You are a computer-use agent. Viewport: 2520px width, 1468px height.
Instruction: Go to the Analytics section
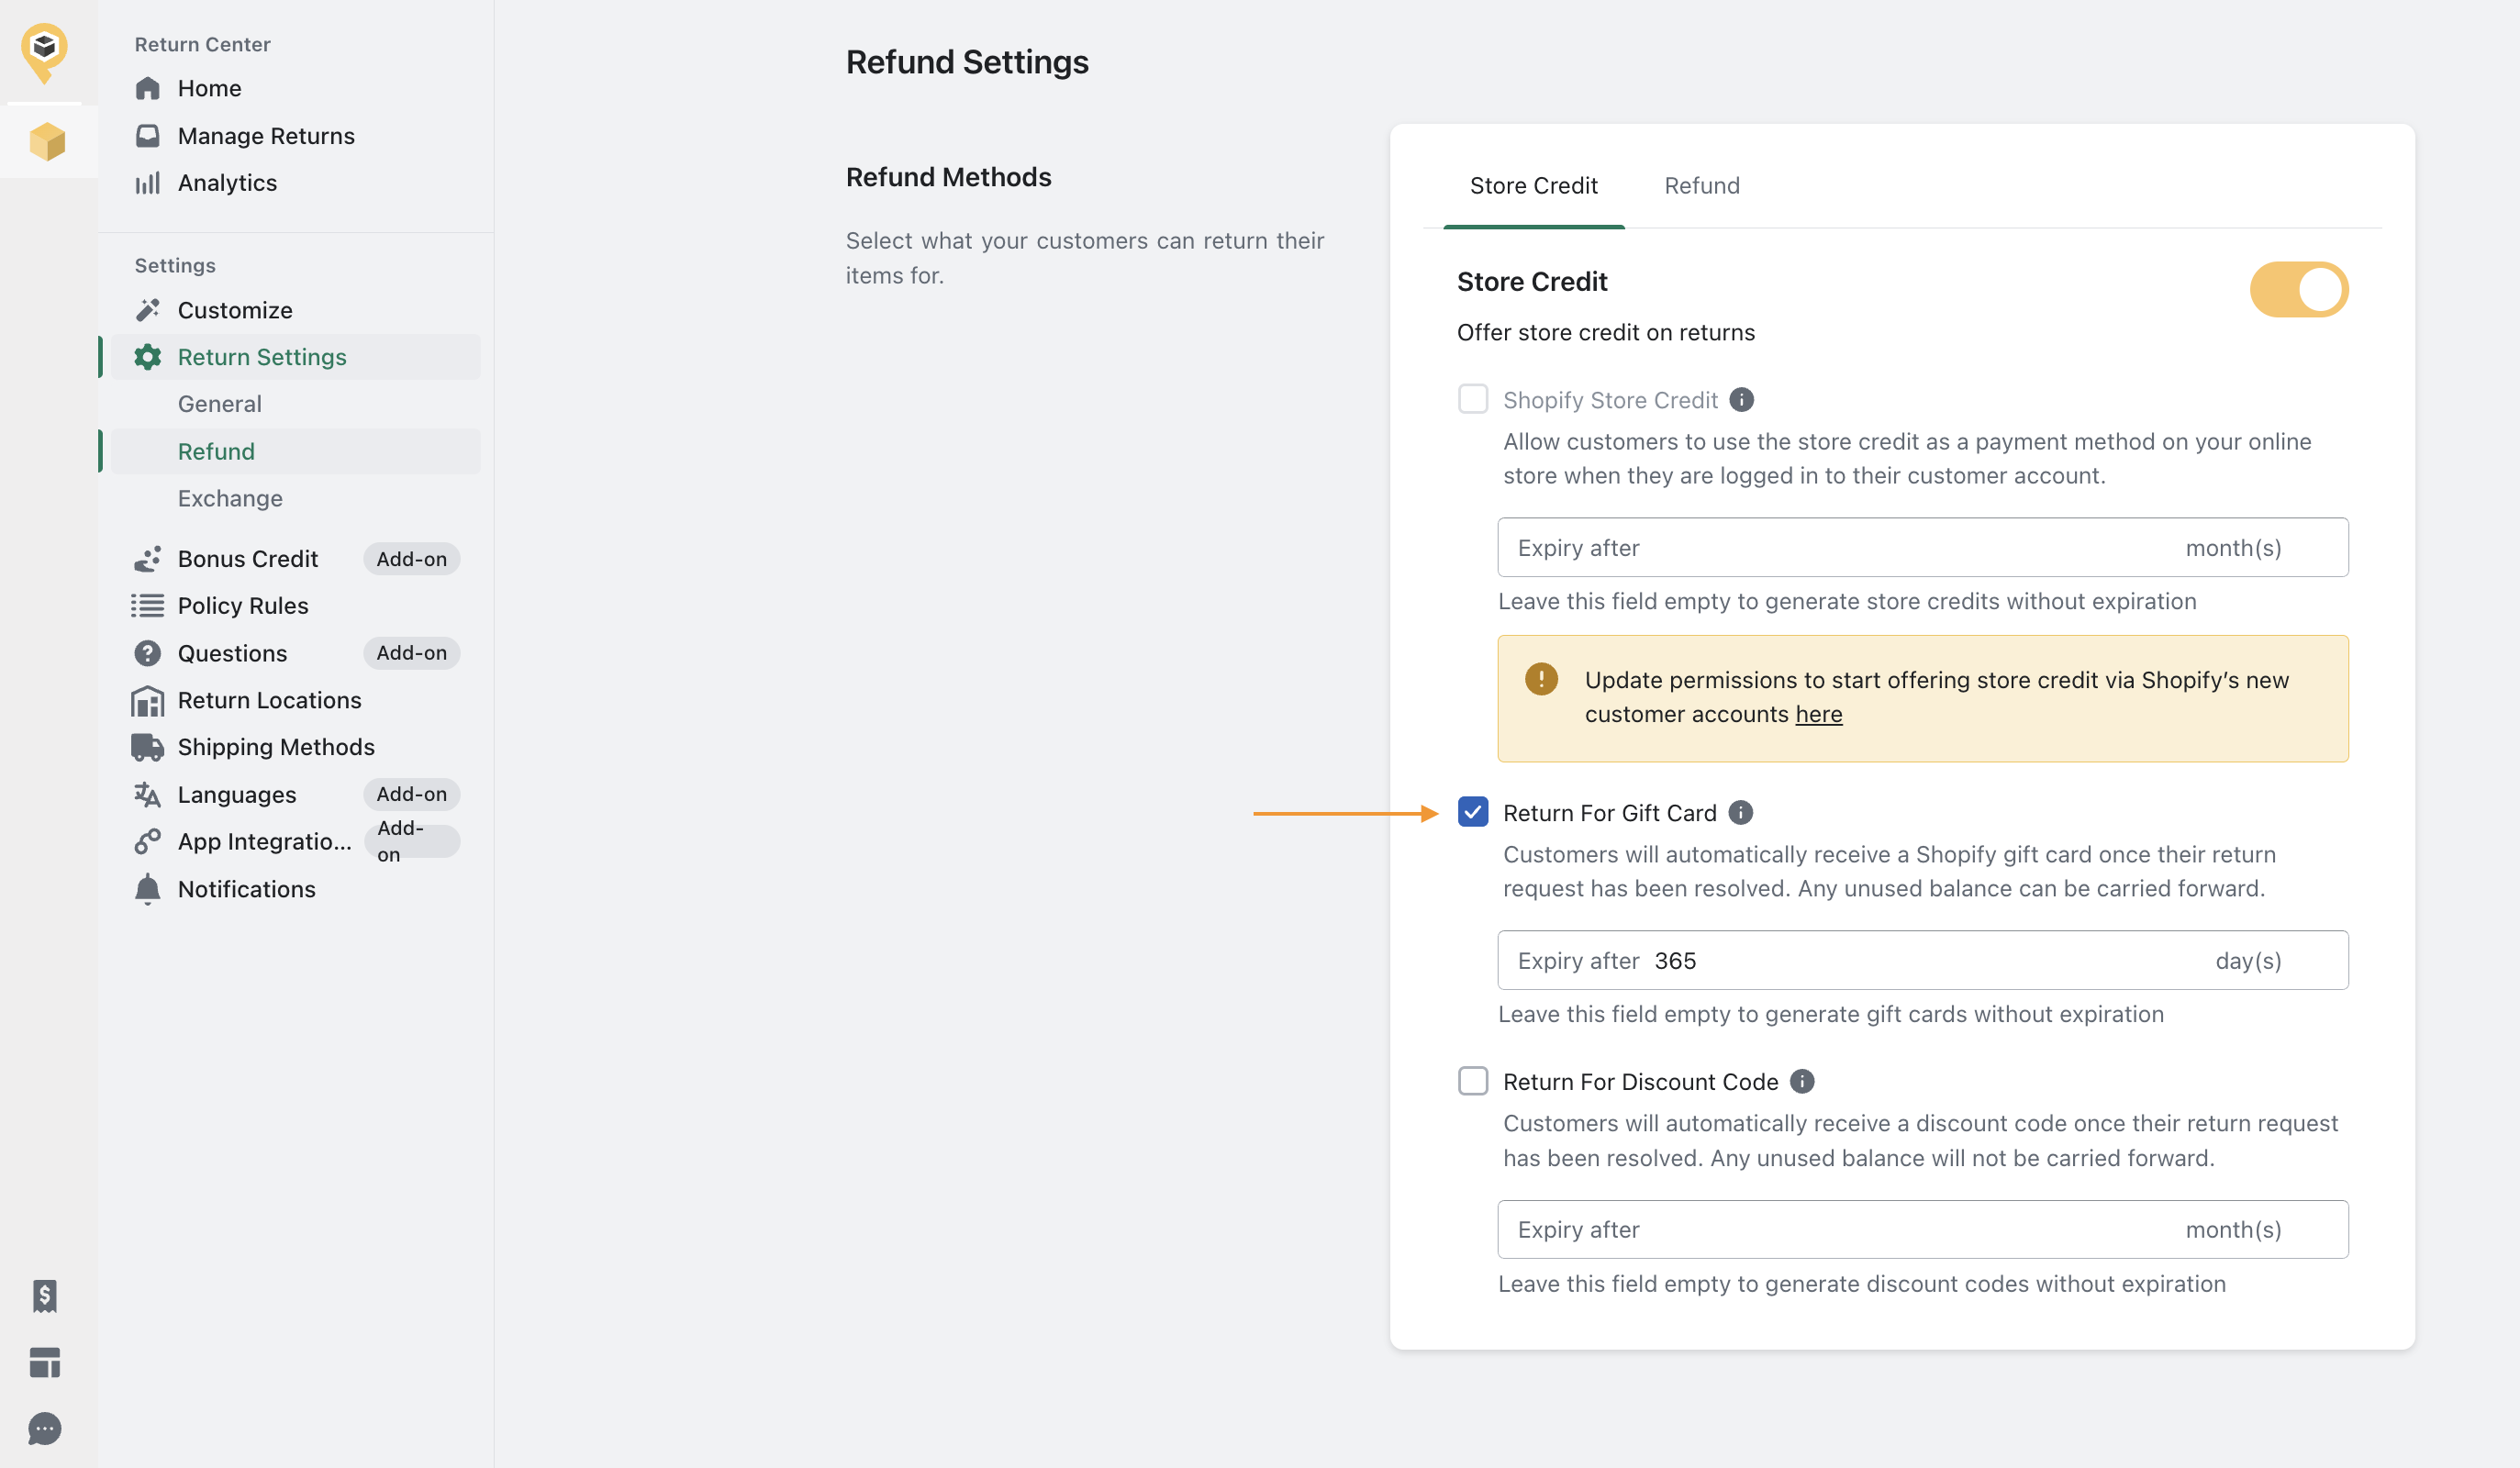tap(227, 183)
